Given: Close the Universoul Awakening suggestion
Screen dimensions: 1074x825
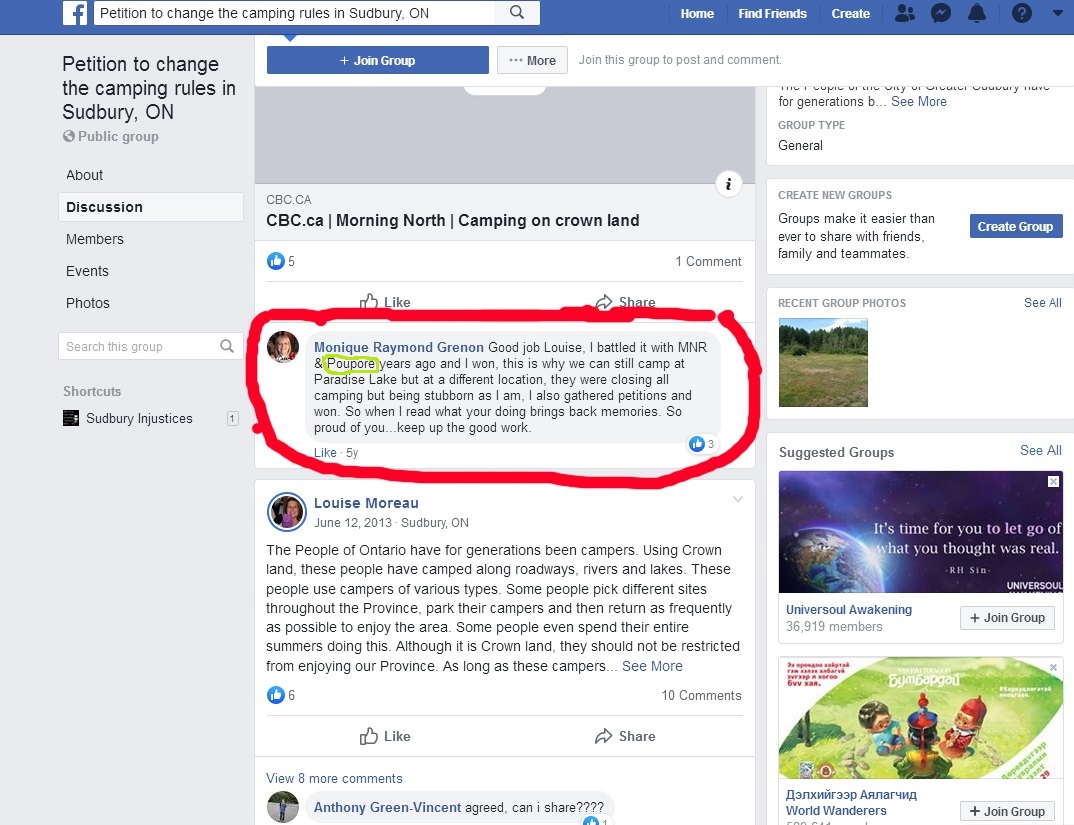Looking at the screenshot, I should pos(1053,482).
